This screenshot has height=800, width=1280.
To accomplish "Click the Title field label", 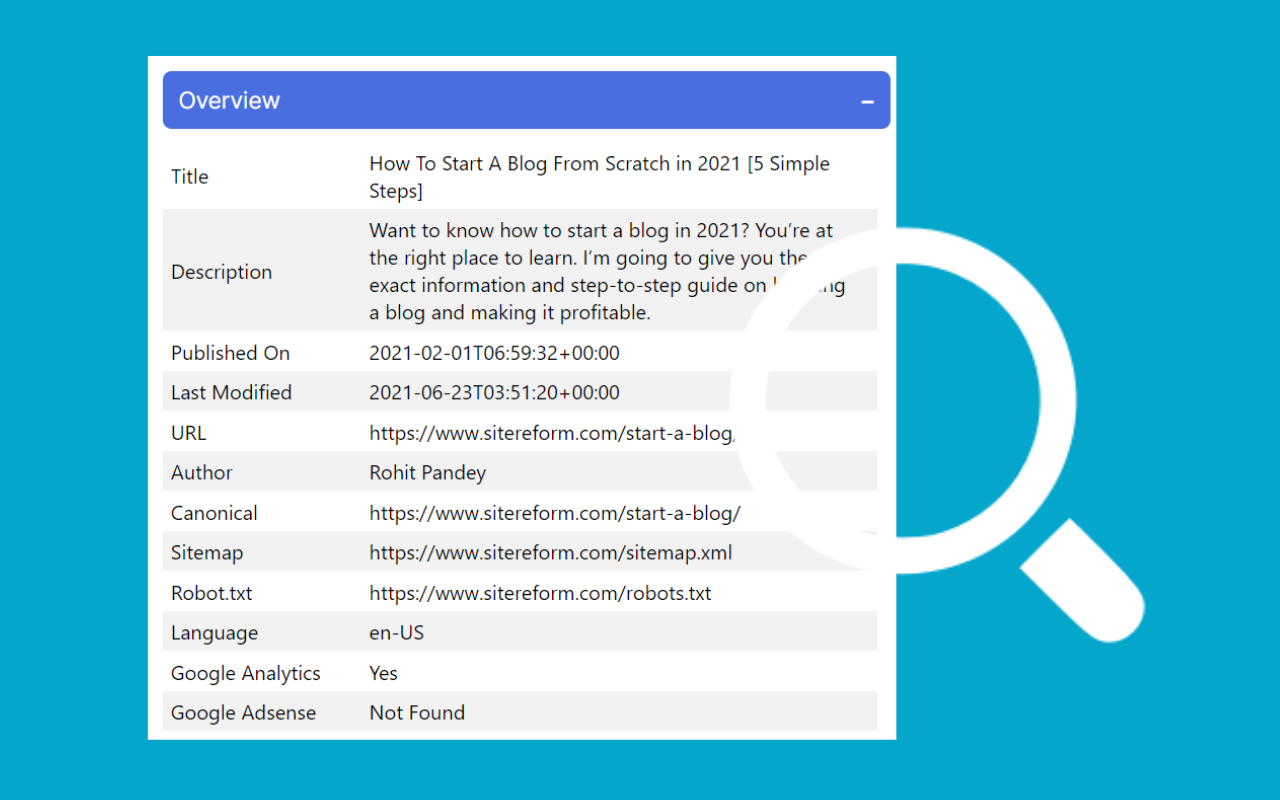I will click(189, 176).
